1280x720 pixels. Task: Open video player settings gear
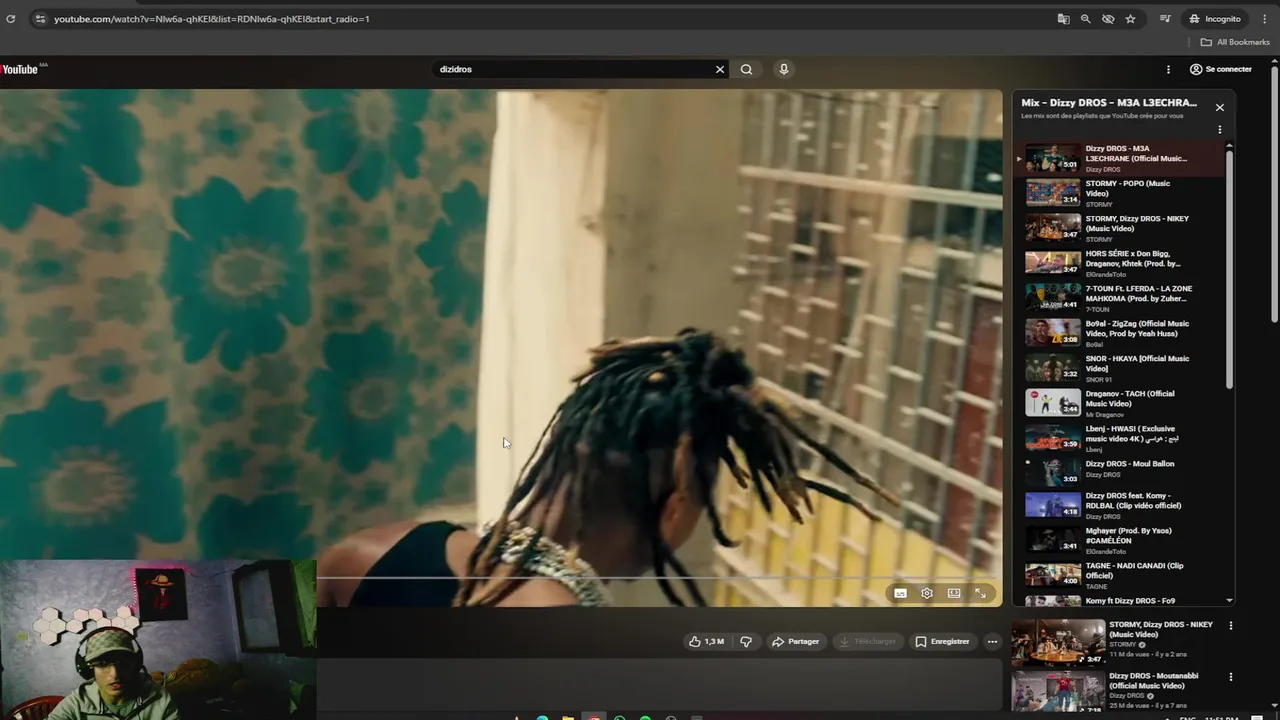tap(927, 593)
